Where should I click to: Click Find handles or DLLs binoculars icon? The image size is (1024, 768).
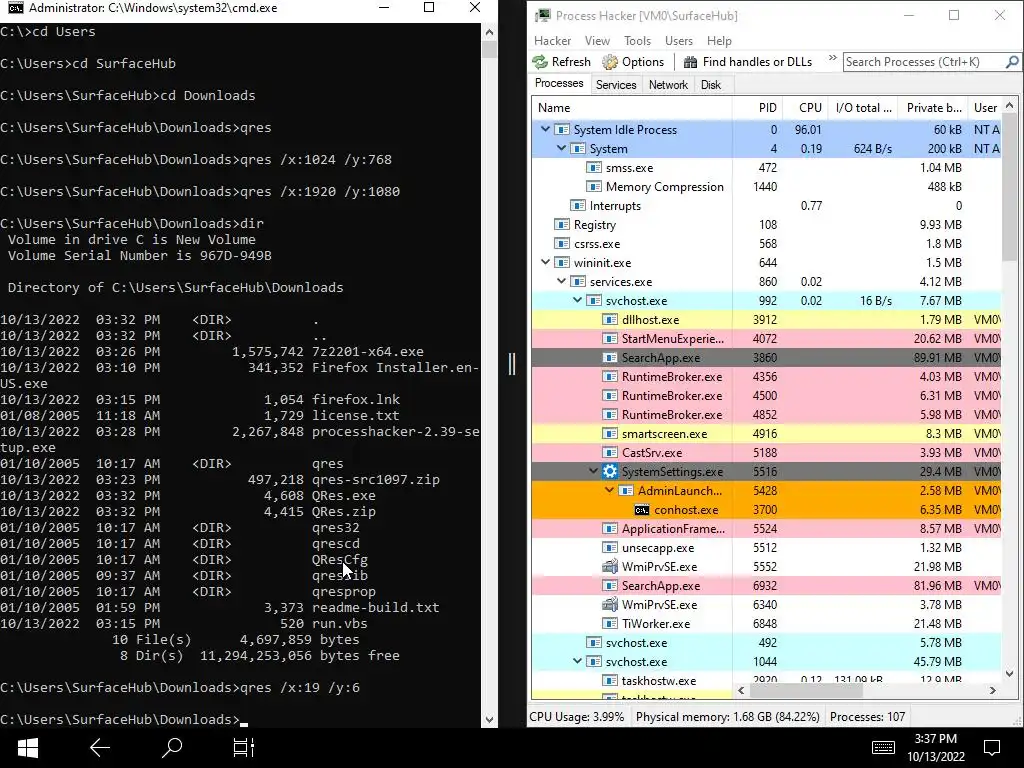click(690, 62)
